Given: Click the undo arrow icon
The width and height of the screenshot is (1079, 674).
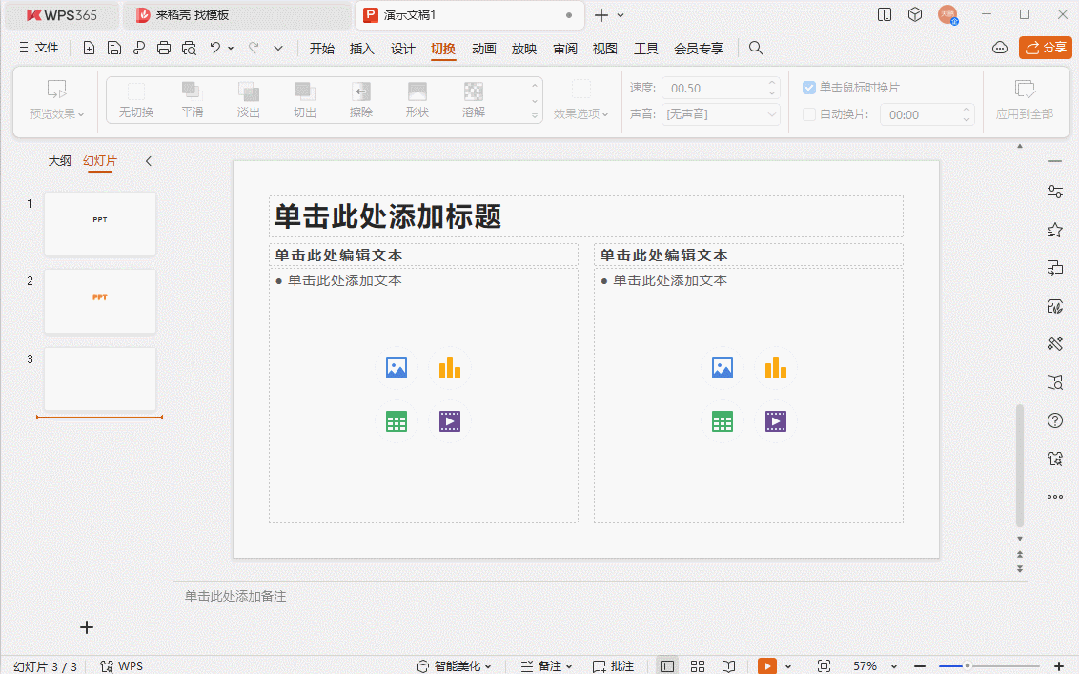Looking at the screenshot, I should pos(215,48).
